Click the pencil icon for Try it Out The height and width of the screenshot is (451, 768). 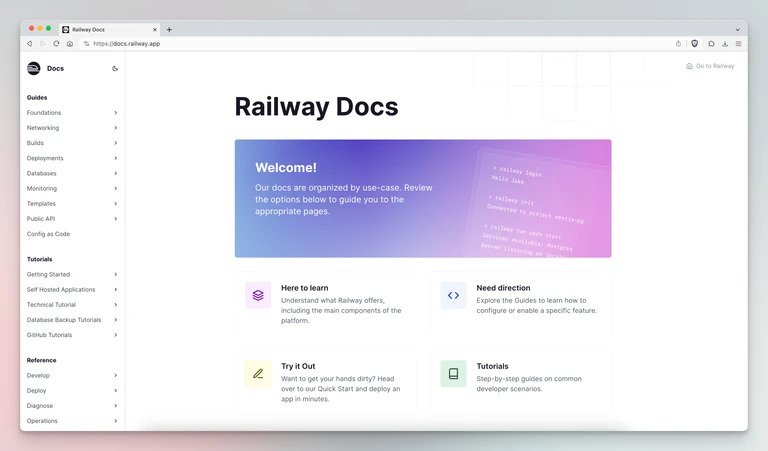click(x=258, y=374)
